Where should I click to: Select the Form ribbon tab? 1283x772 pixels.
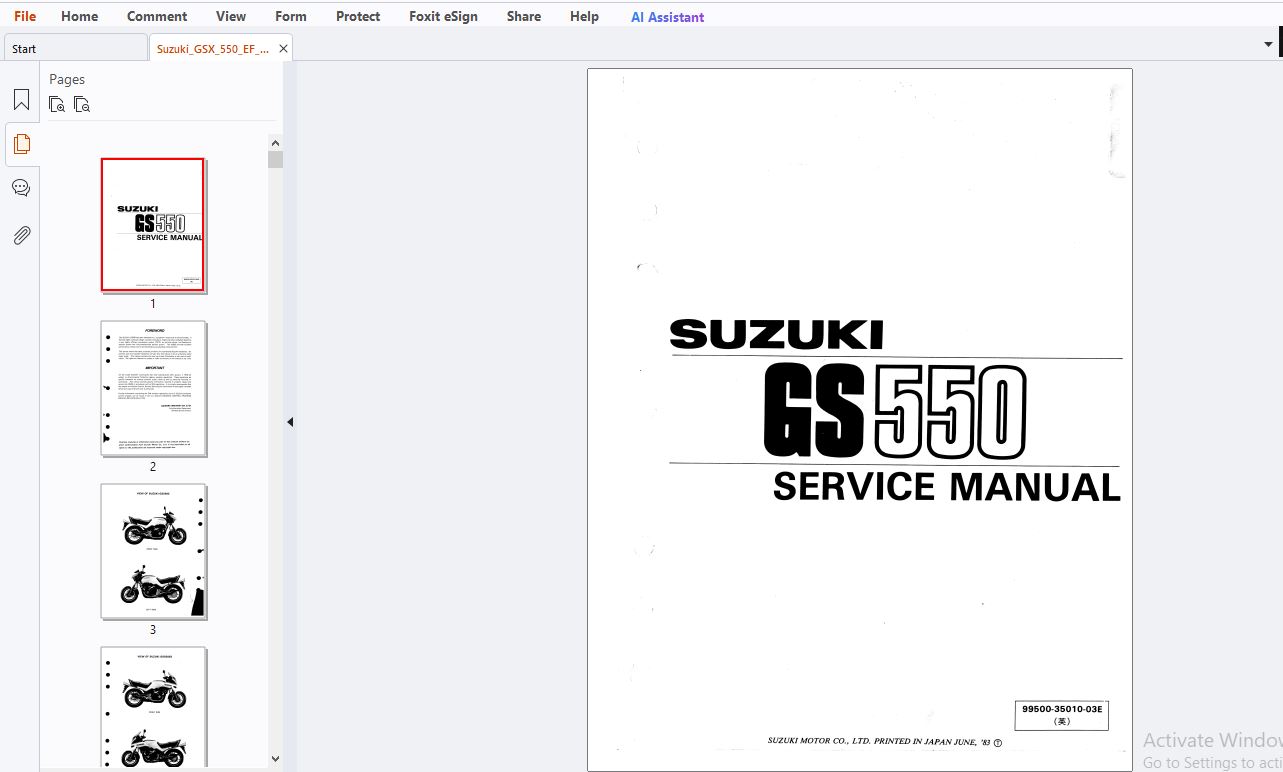coord(291,16)
